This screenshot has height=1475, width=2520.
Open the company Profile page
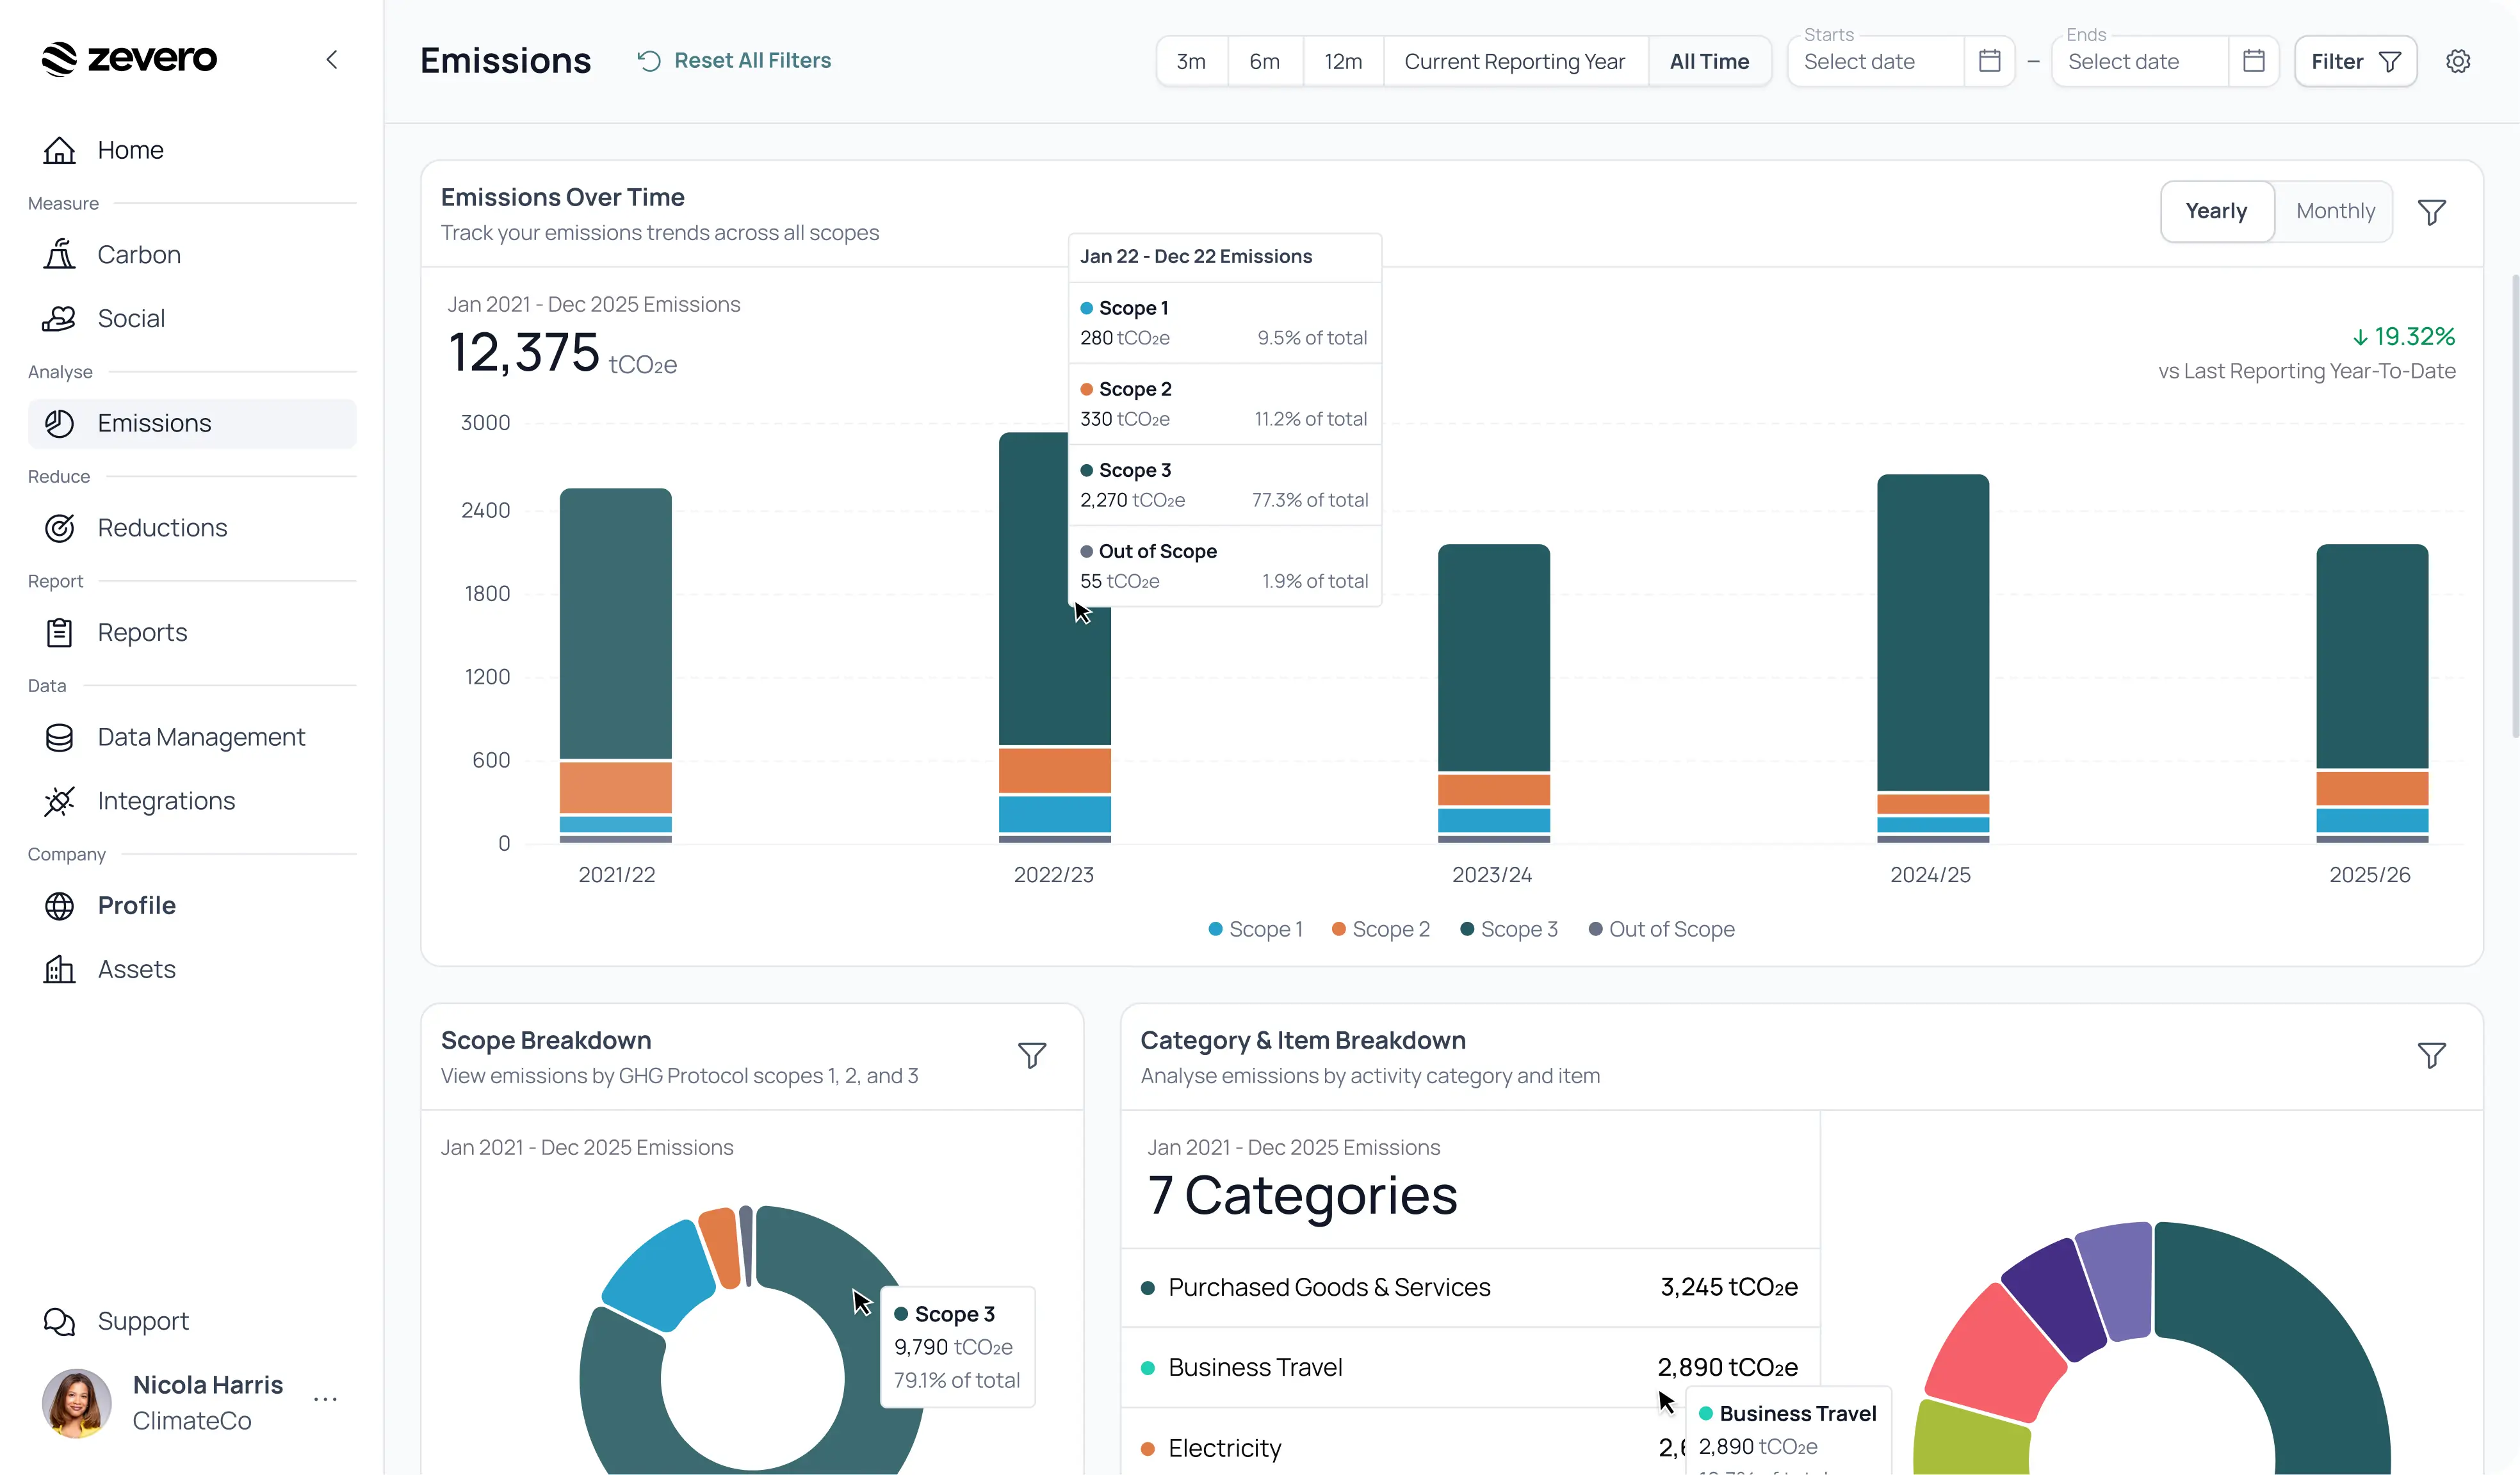(x=192, y=906)
